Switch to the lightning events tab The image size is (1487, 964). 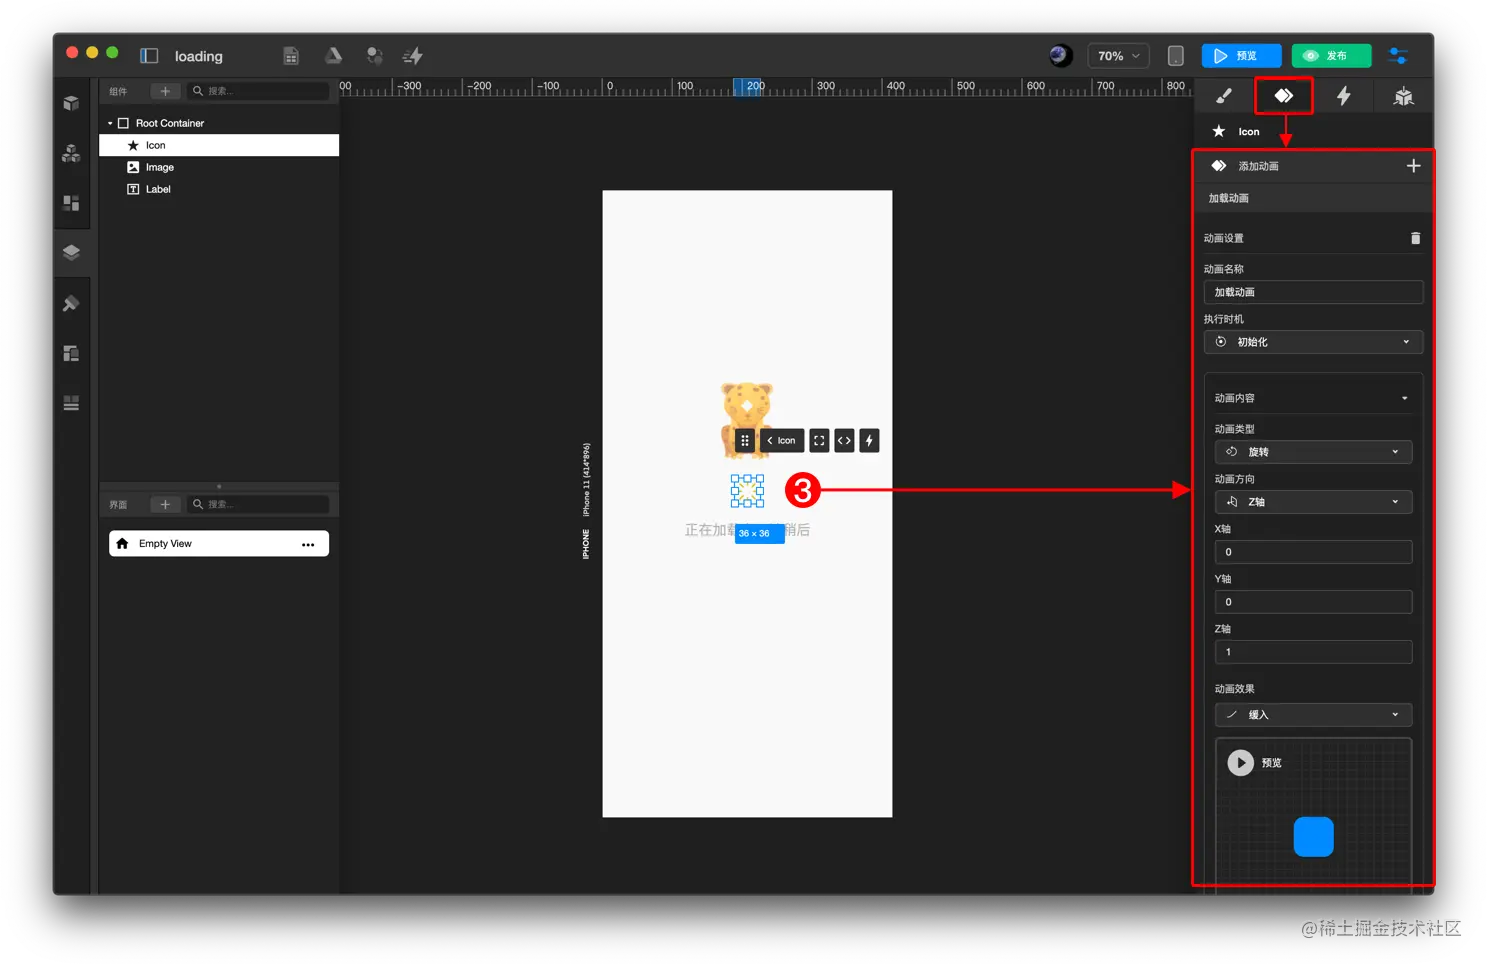point(1344,96)
